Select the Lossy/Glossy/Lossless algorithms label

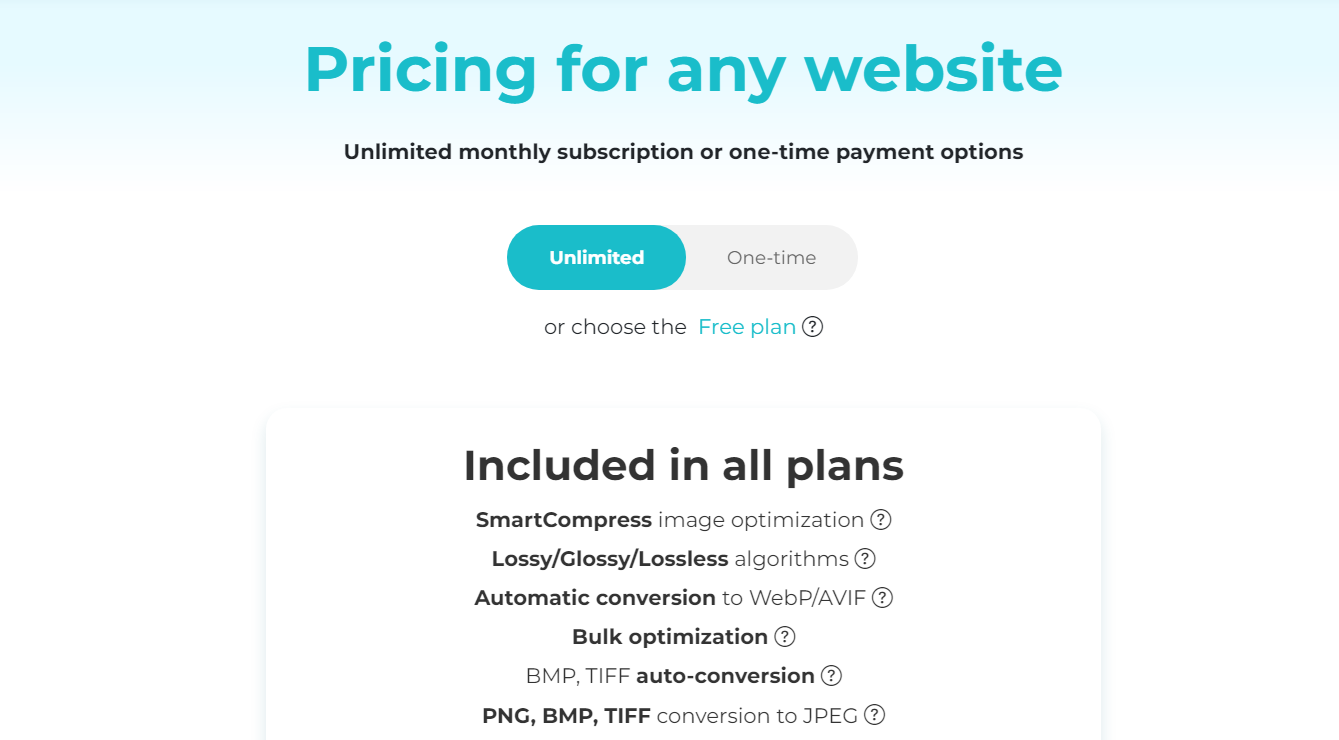coord(669,559)
